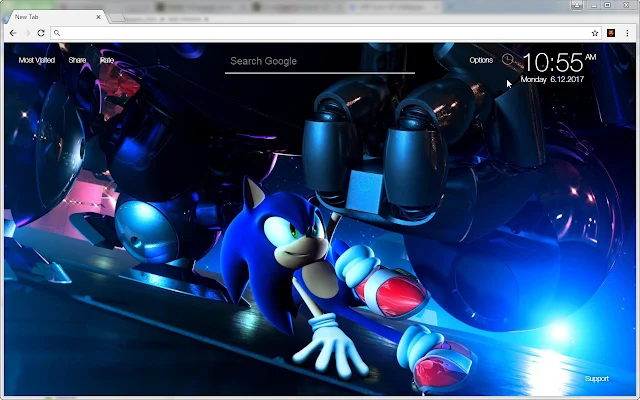
Task: Select the New Tab tab
Action: tap(55, 17)
